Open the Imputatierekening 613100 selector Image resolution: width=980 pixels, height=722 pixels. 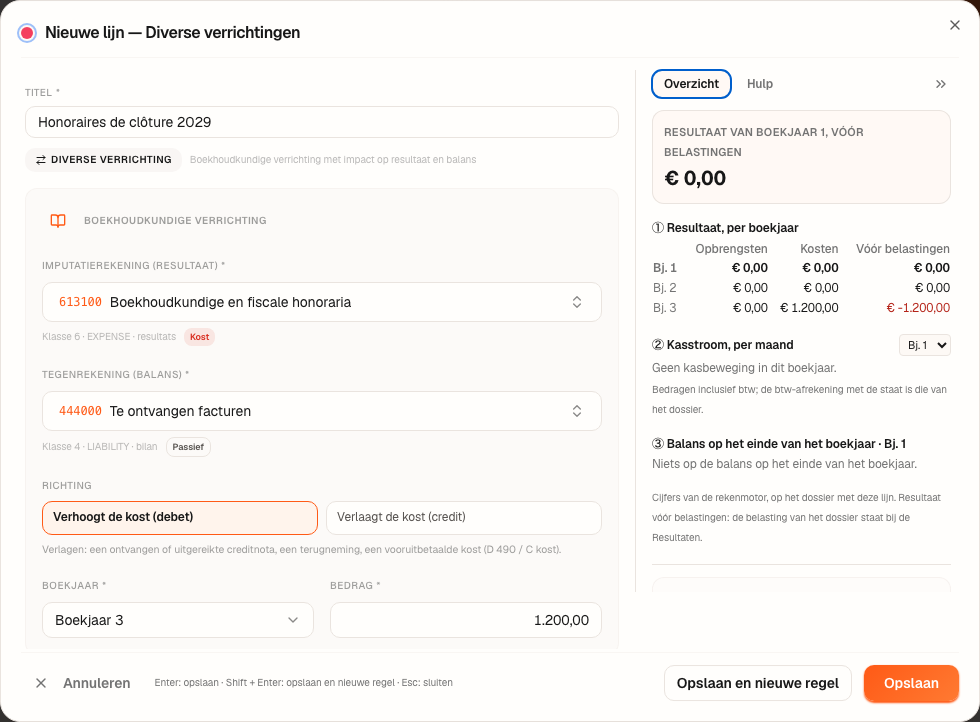point(322,302)
